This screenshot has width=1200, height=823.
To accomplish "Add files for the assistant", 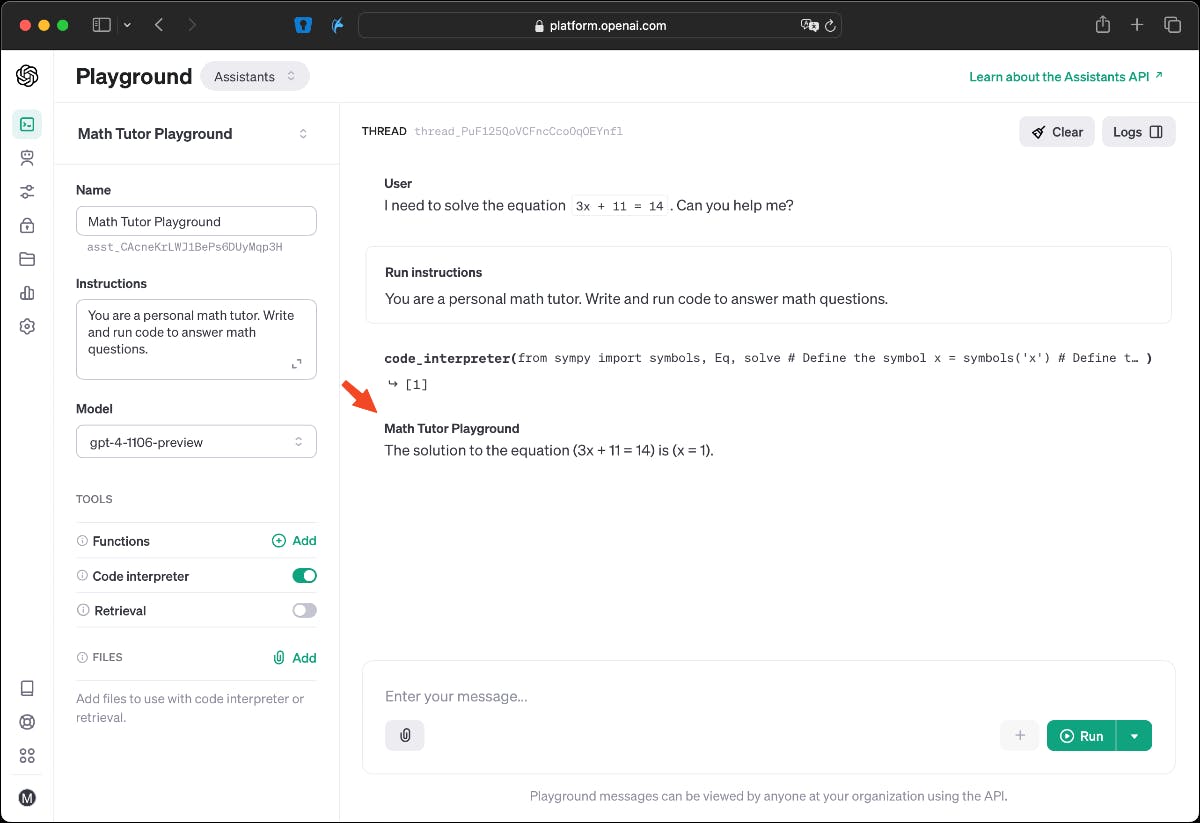I will (294, 658).
